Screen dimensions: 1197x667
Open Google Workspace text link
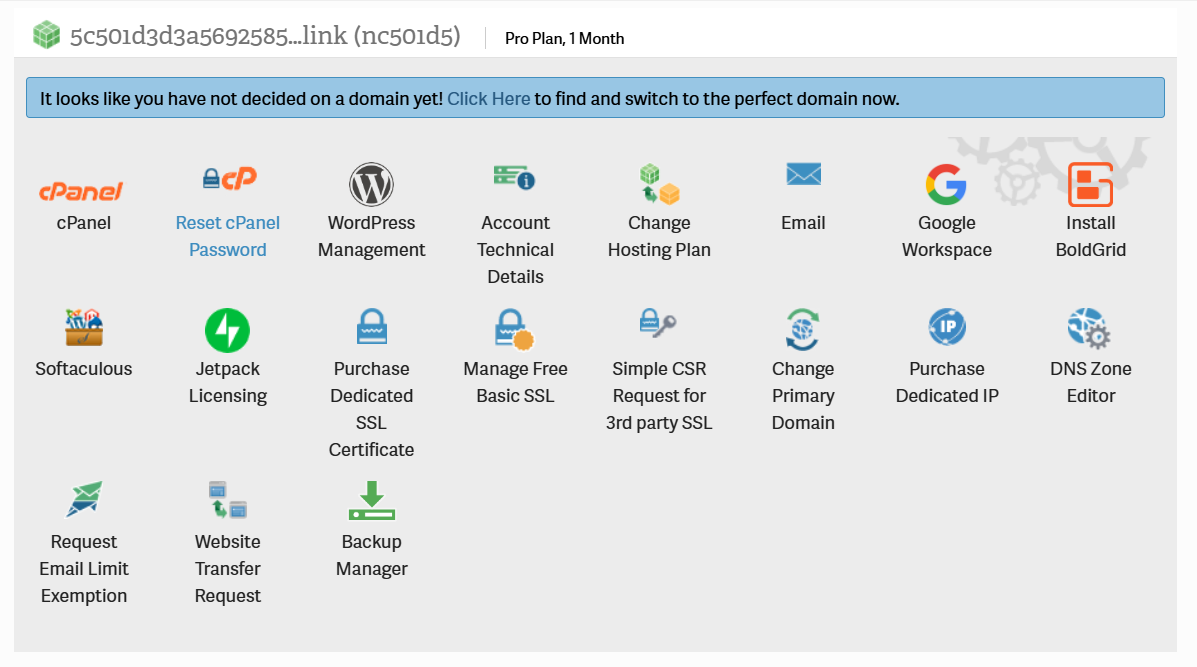coord(947,236)
